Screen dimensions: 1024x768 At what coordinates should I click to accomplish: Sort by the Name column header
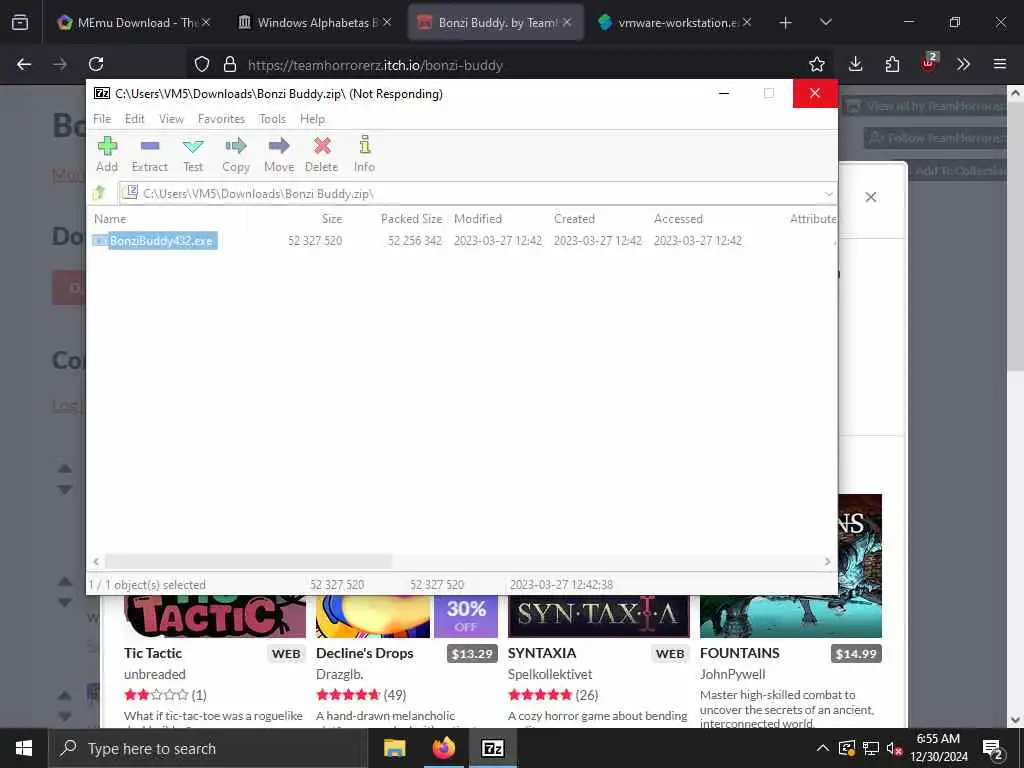tap(110, 219)
